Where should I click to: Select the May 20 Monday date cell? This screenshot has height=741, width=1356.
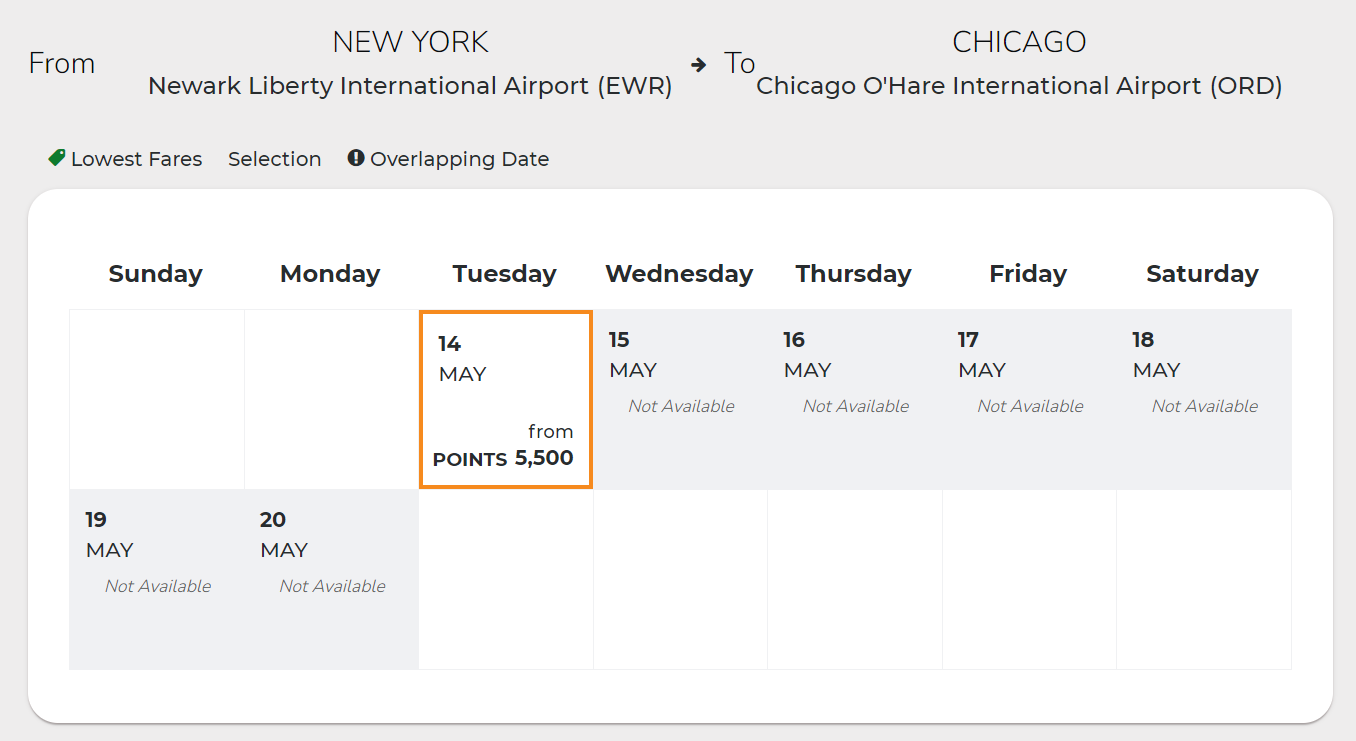click(331, 579)
